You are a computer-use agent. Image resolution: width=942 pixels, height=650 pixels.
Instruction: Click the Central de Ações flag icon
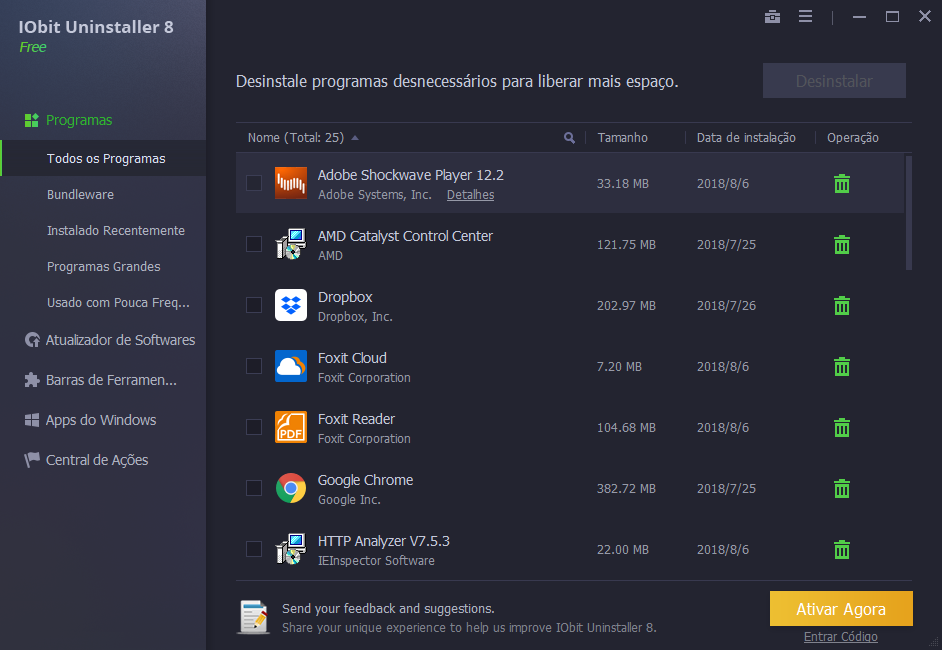[32, 460]
